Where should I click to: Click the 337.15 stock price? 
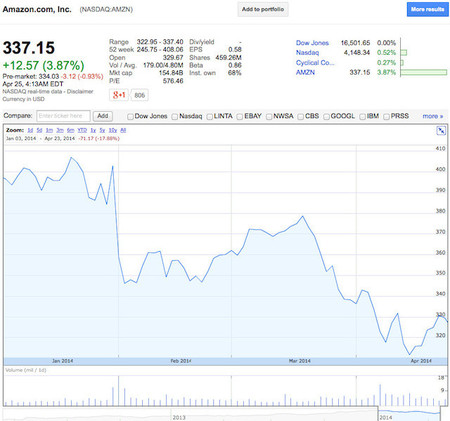pos(29,48)
